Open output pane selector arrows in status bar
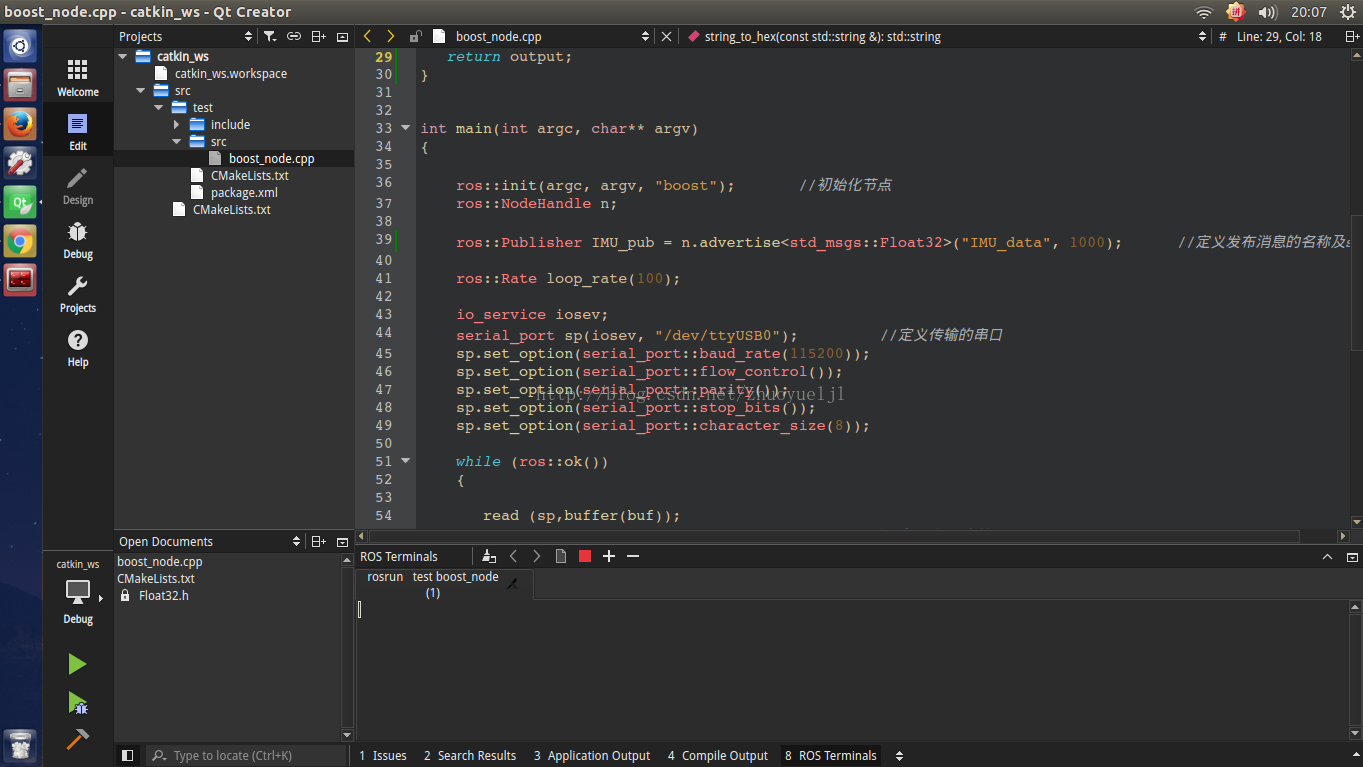The image size is (1363, 767). pos(899,755)
